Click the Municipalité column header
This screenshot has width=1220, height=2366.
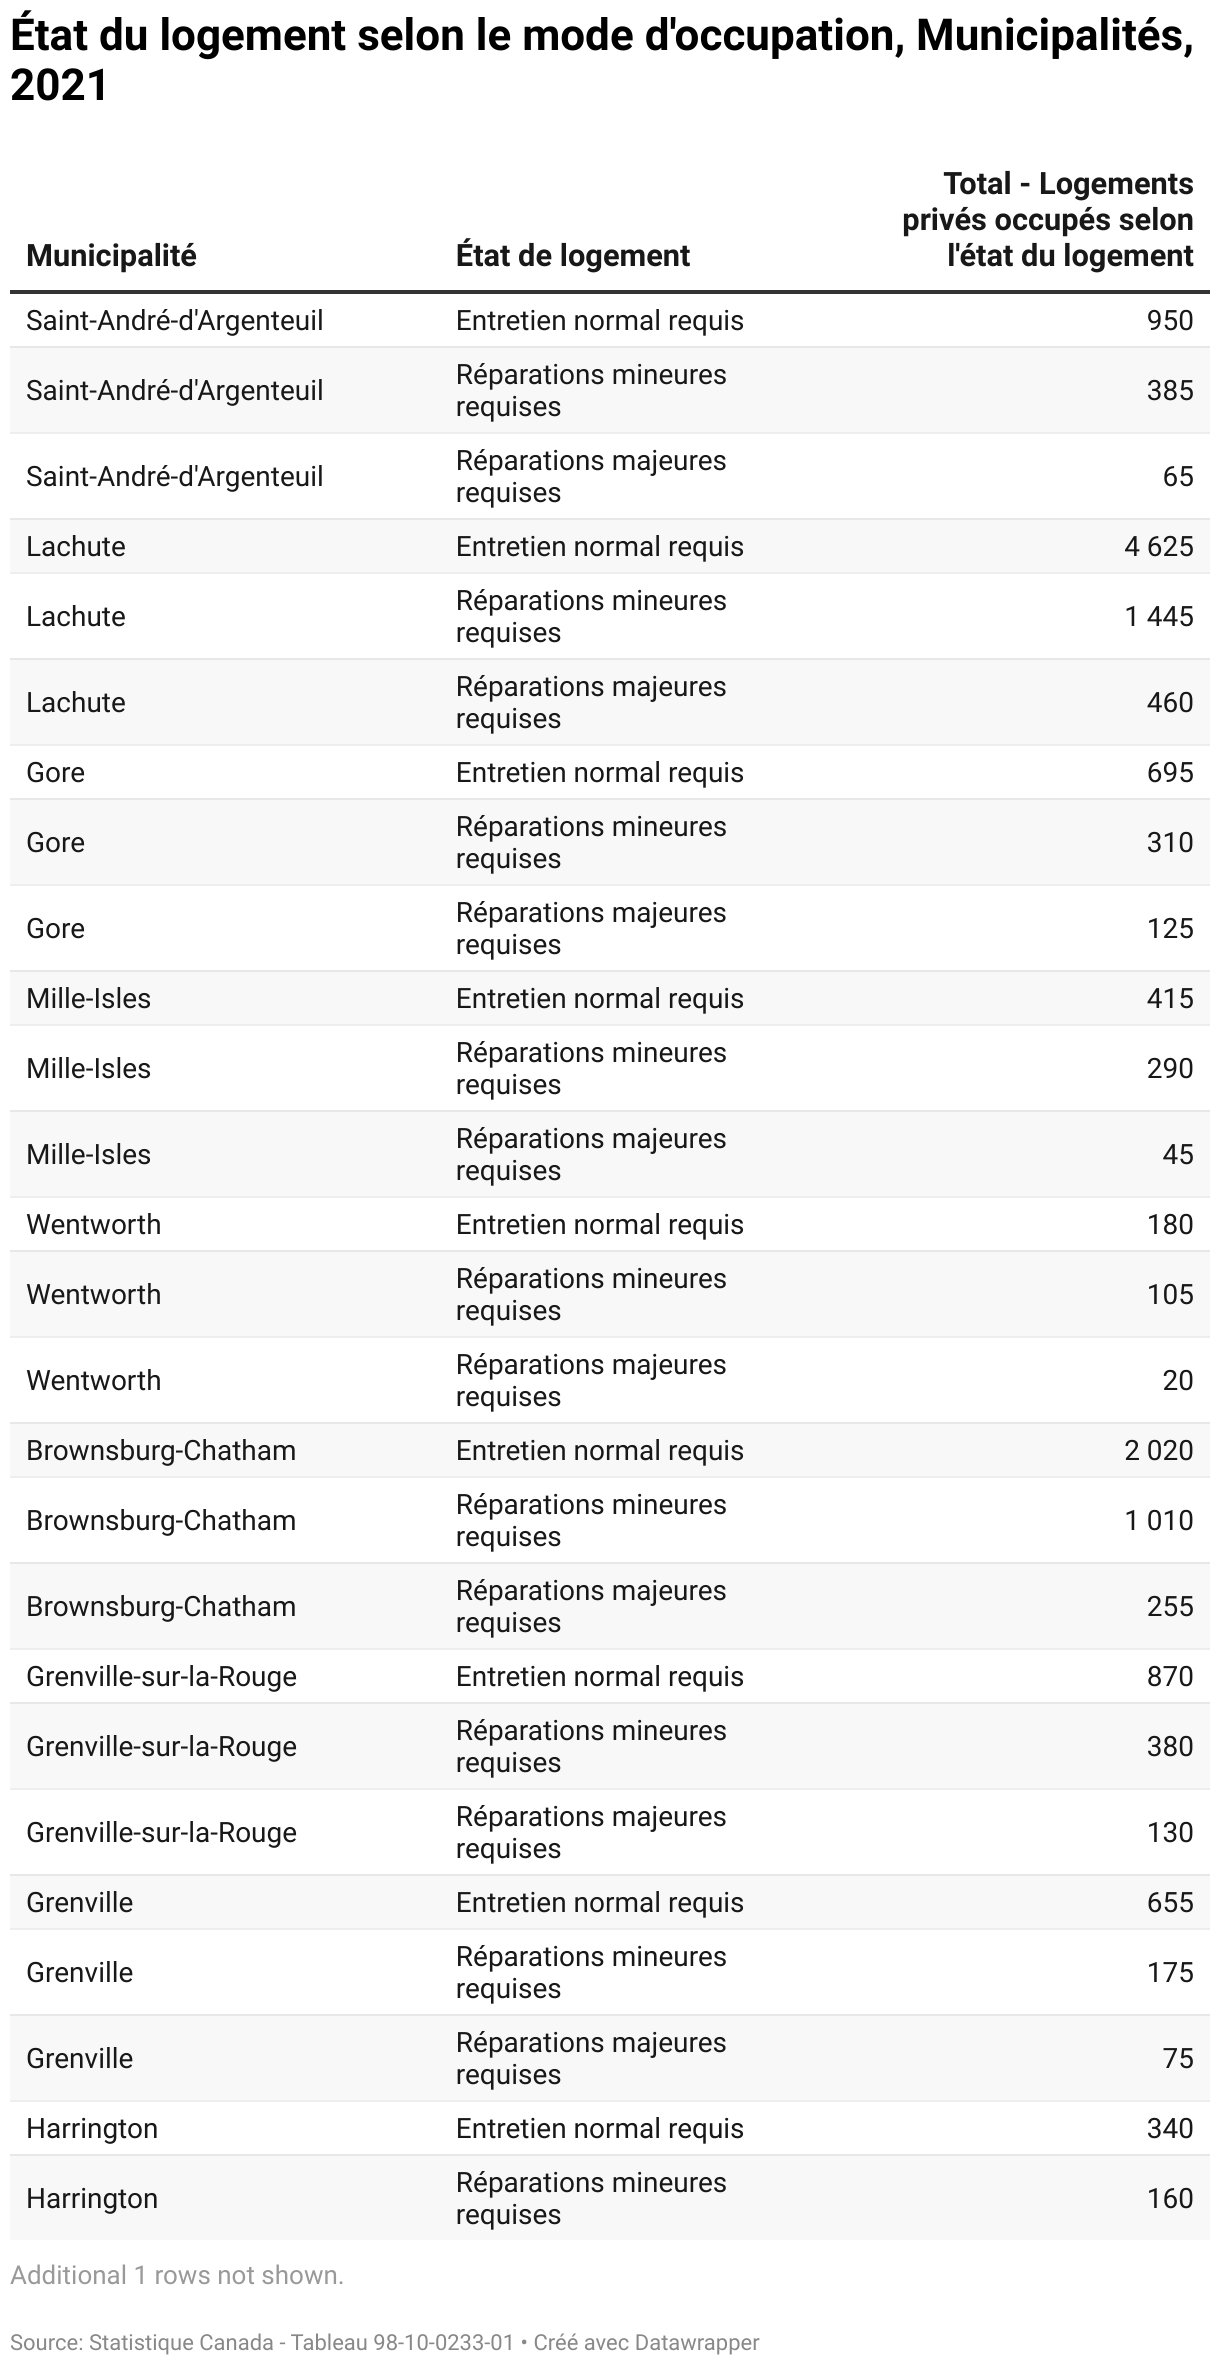click(x=111, y=255)
